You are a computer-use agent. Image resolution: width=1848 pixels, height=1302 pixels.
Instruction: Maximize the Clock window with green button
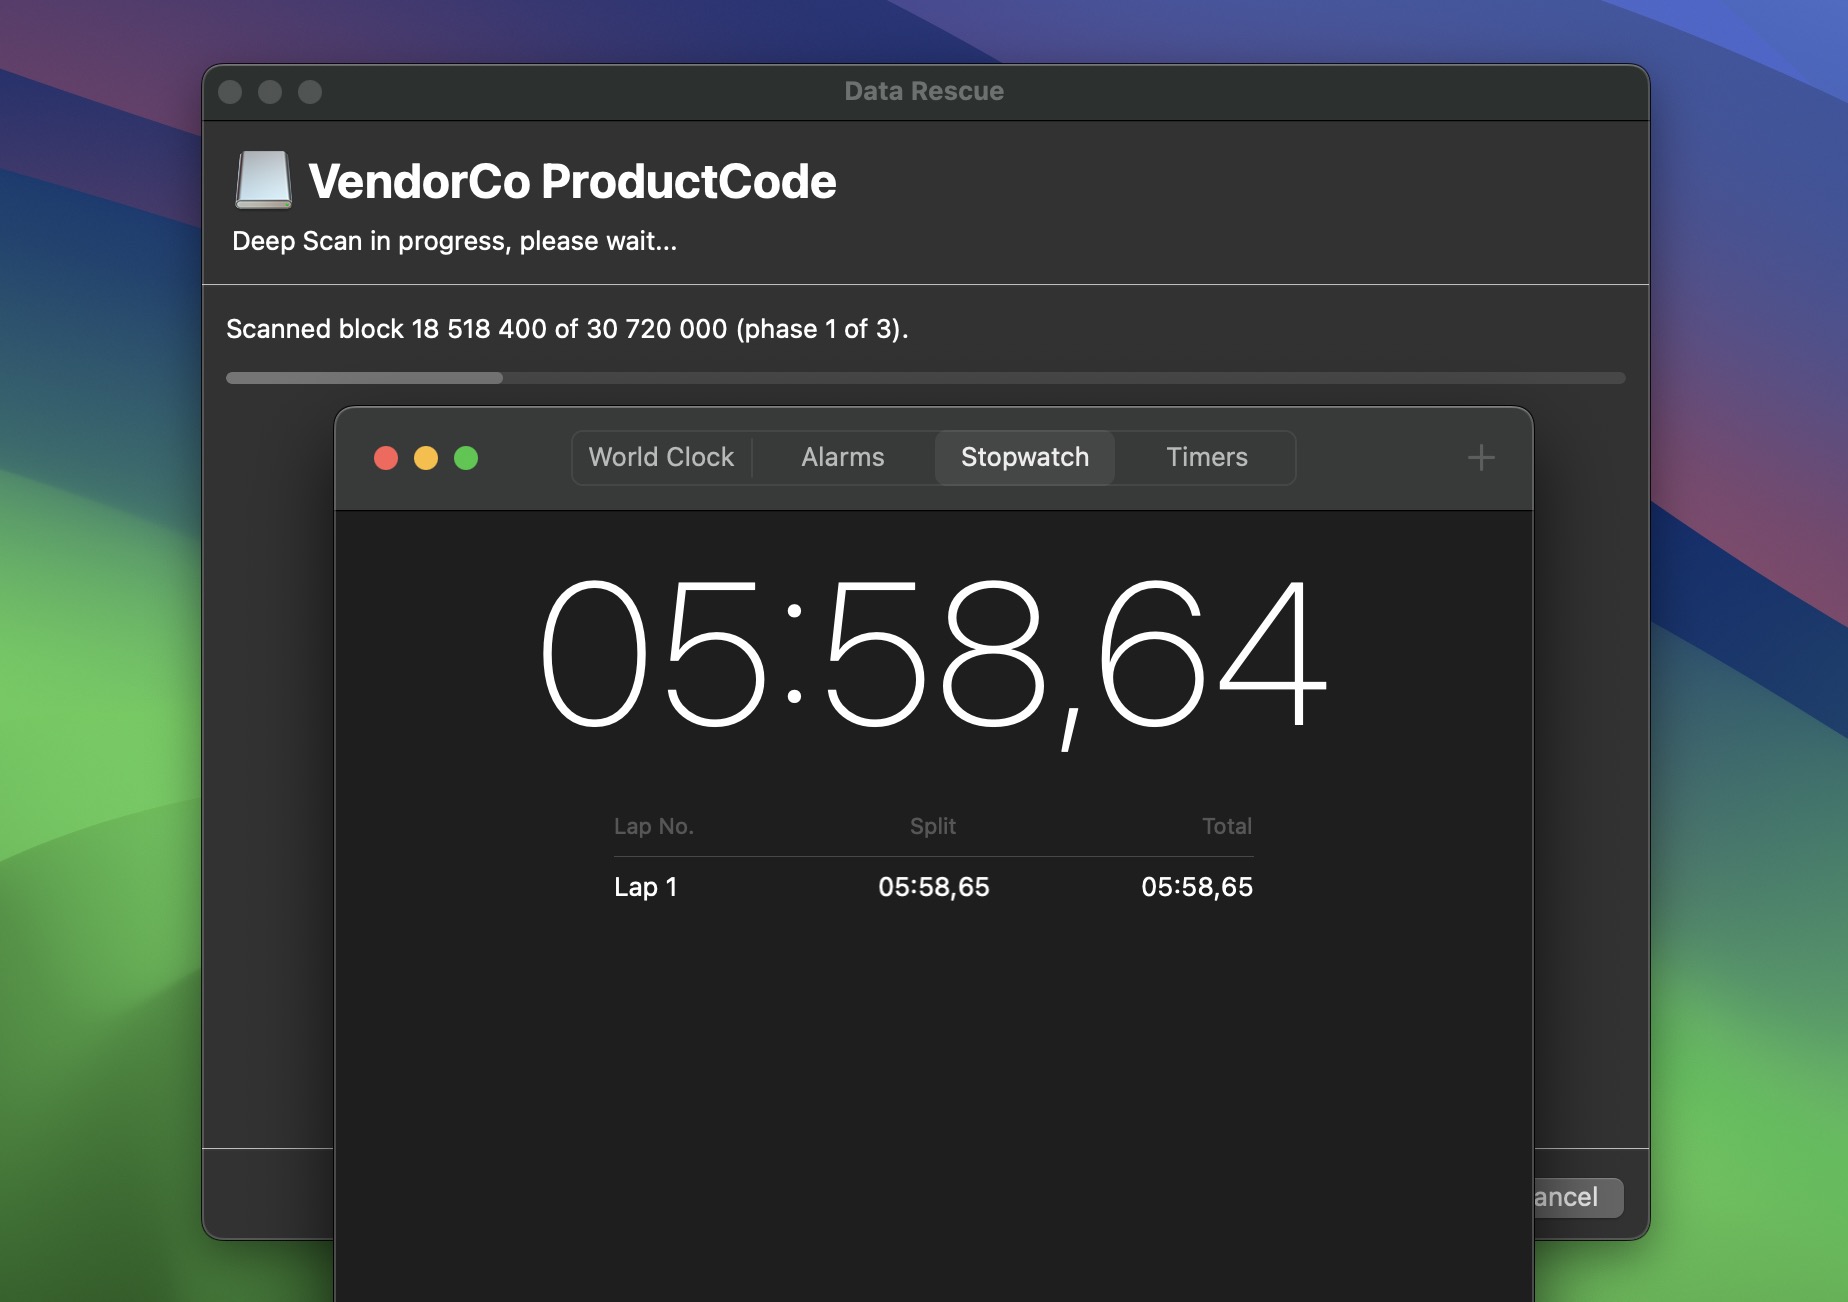[x=466, y=458]
